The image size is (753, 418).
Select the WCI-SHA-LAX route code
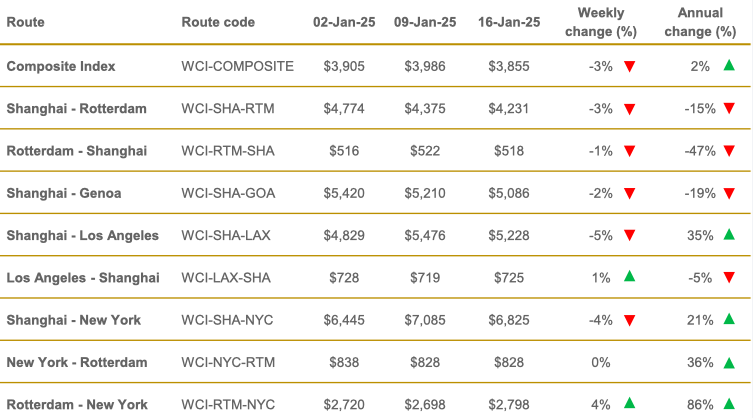pyautogui.click(x=226, y=235)
